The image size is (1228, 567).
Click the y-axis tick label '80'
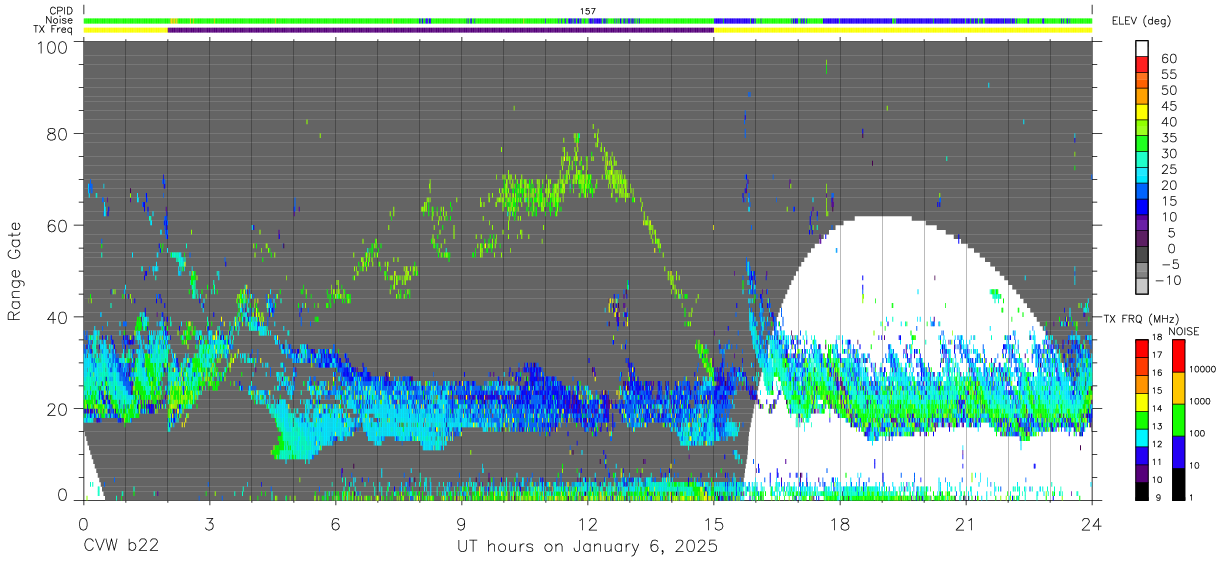(x=58, y=134)
